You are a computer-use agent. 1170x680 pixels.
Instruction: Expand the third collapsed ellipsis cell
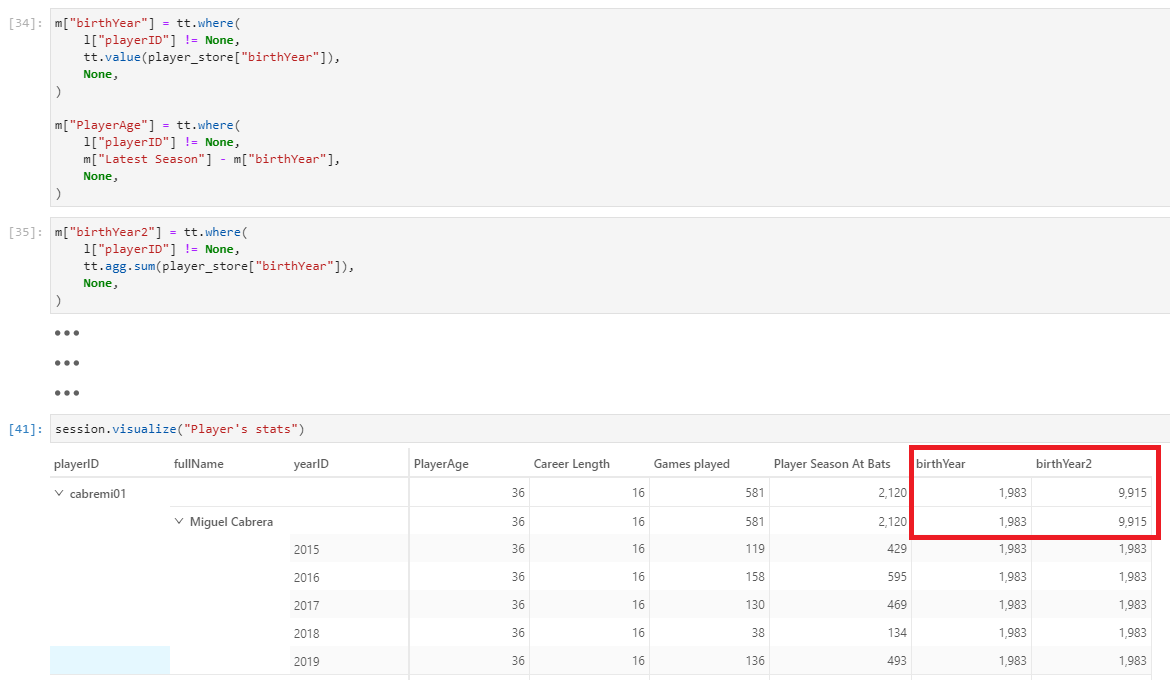(66, 392)
